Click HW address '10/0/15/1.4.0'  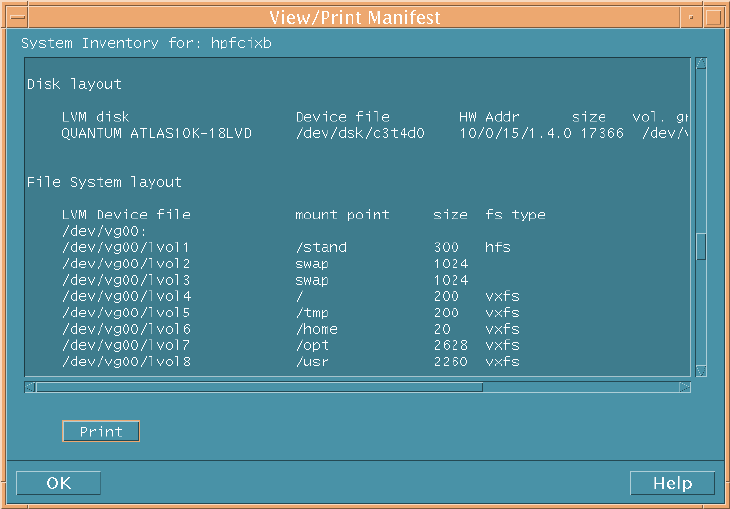(515, 133)
